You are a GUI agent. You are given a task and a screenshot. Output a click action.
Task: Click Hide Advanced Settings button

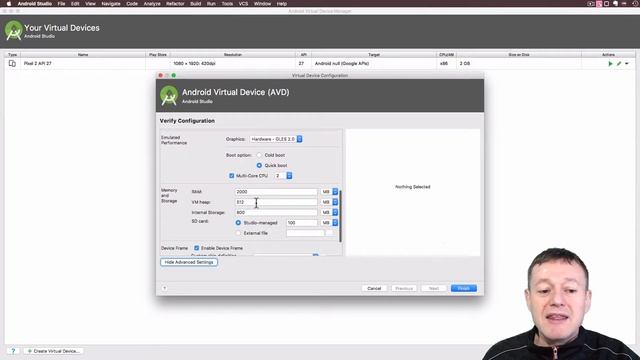(189, 262)
